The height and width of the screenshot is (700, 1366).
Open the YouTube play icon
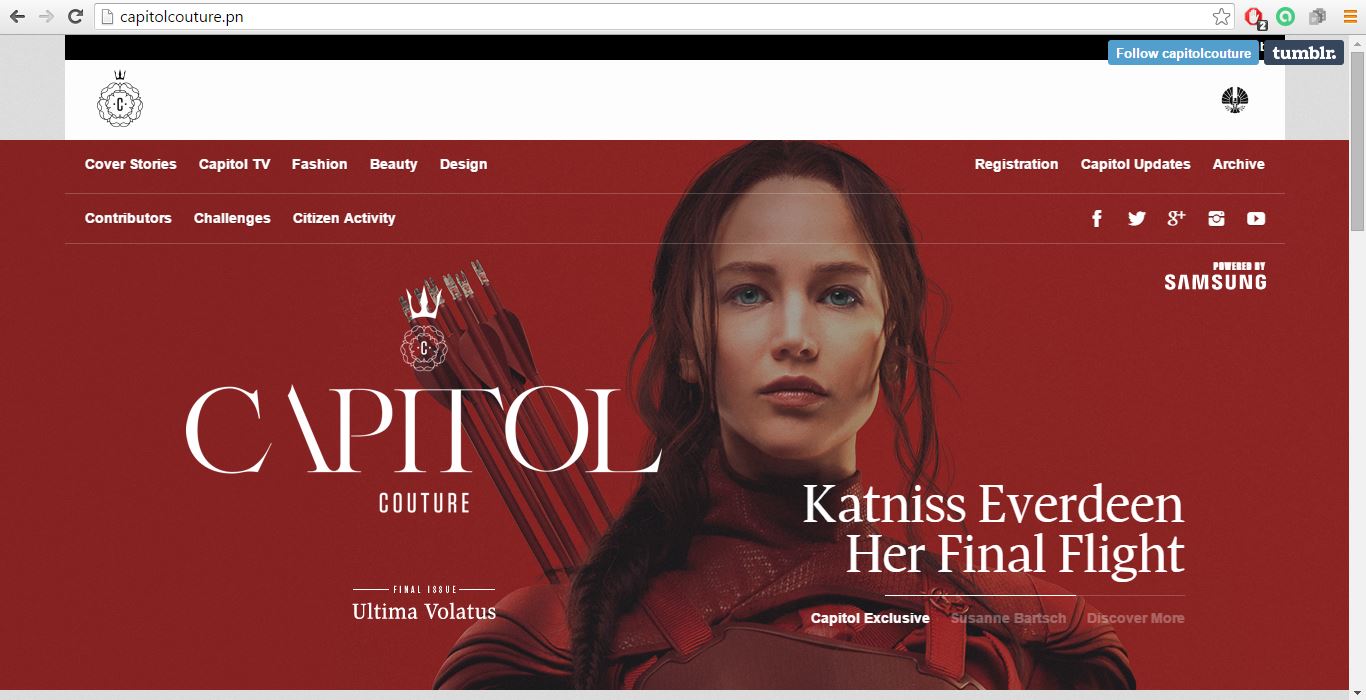coord(1256,218)
